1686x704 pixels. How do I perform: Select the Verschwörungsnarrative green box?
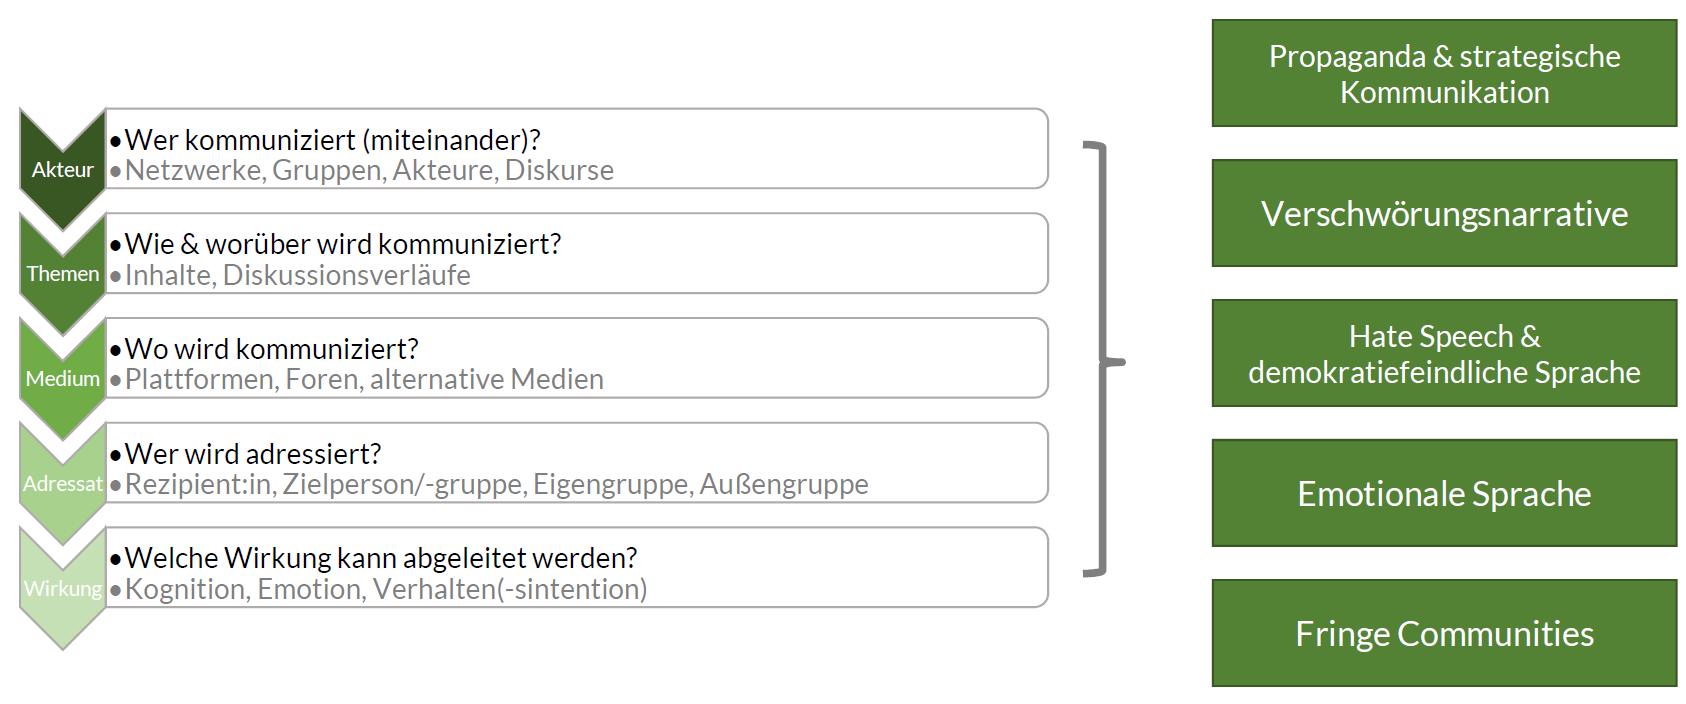(1444, 213)
